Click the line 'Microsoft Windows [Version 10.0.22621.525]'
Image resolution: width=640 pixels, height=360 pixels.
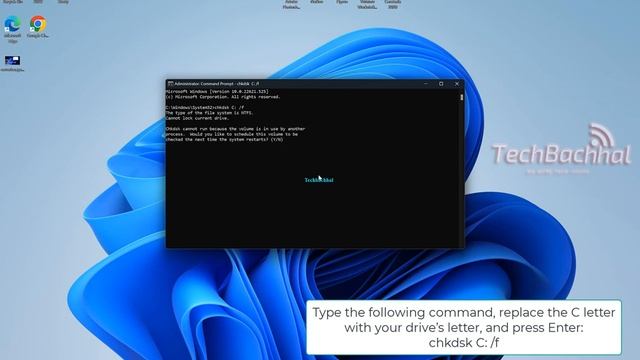[217, 91]
